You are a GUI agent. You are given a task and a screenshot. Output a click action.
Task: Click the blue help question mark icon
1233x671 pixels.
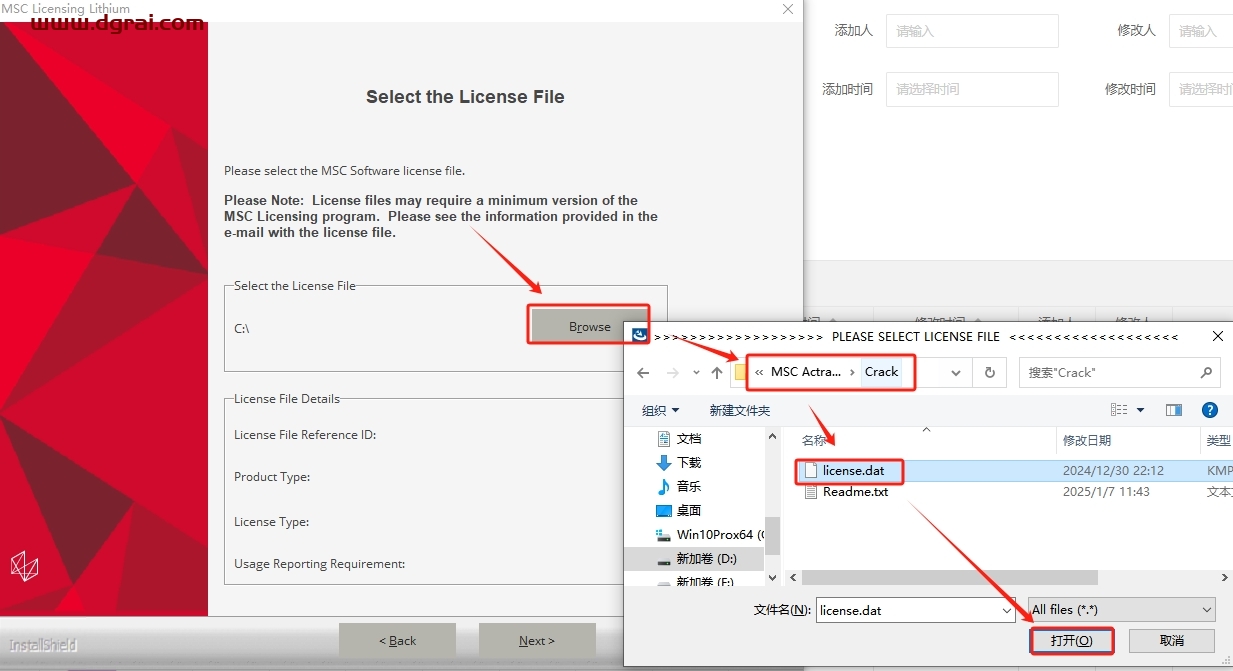pyautogui.click(x=1209, y=410)
